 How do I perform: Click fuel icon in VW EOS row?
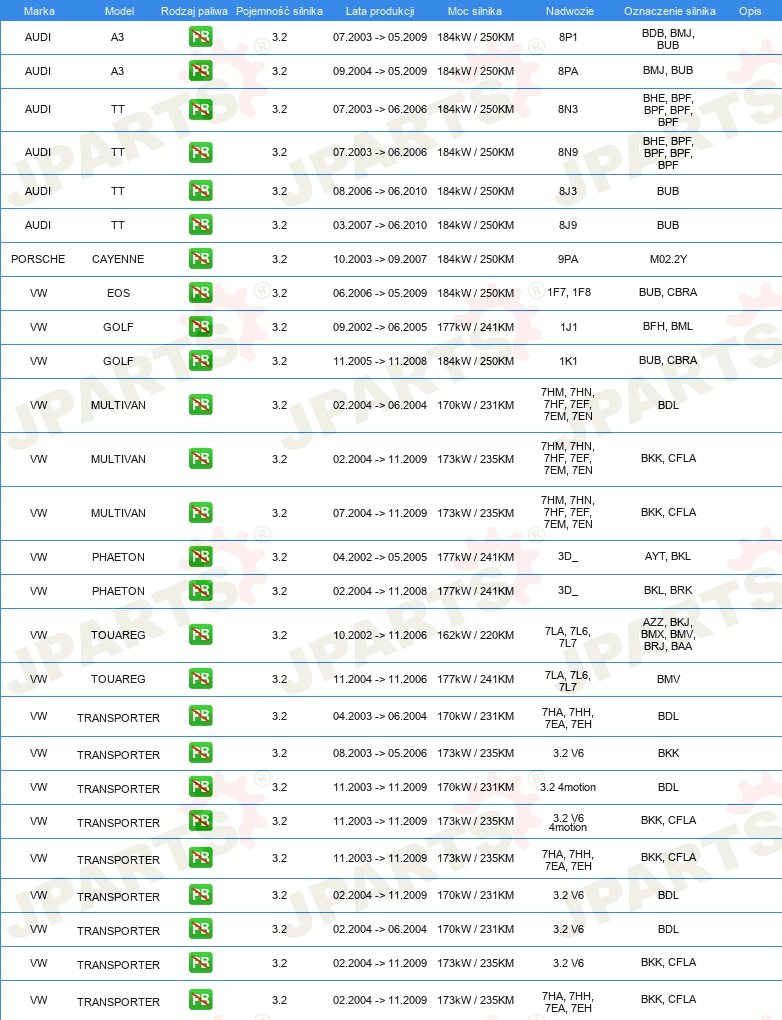pos(200,293)
